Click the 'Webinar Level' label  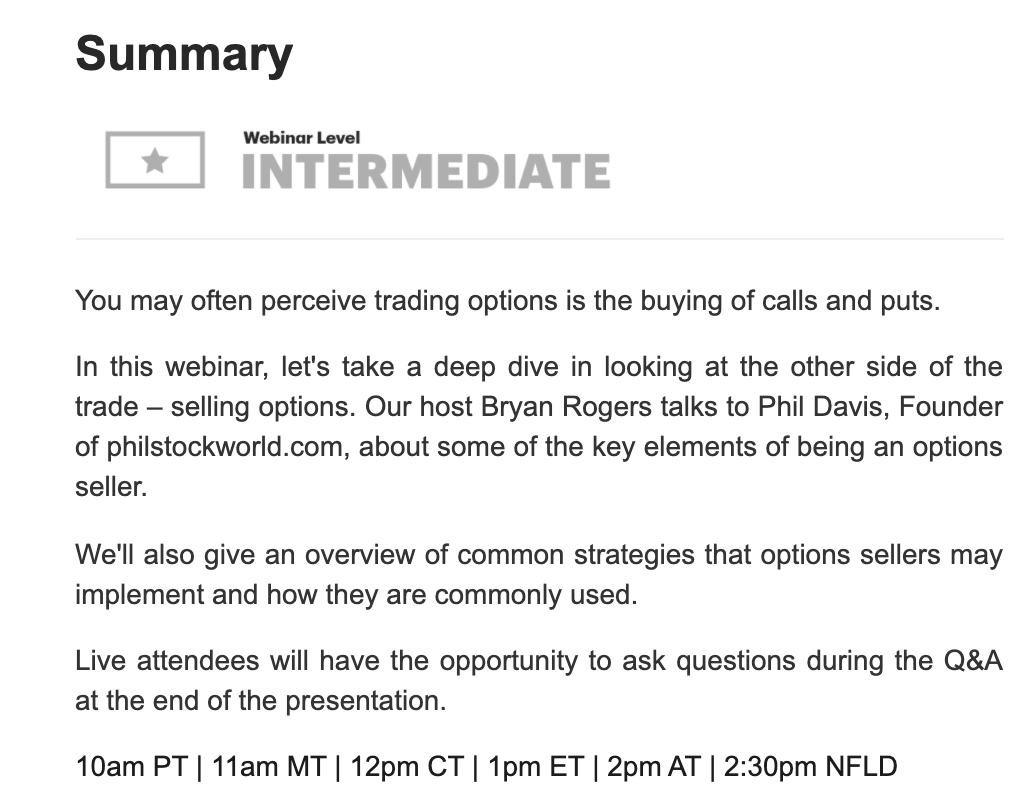(301, 138)
